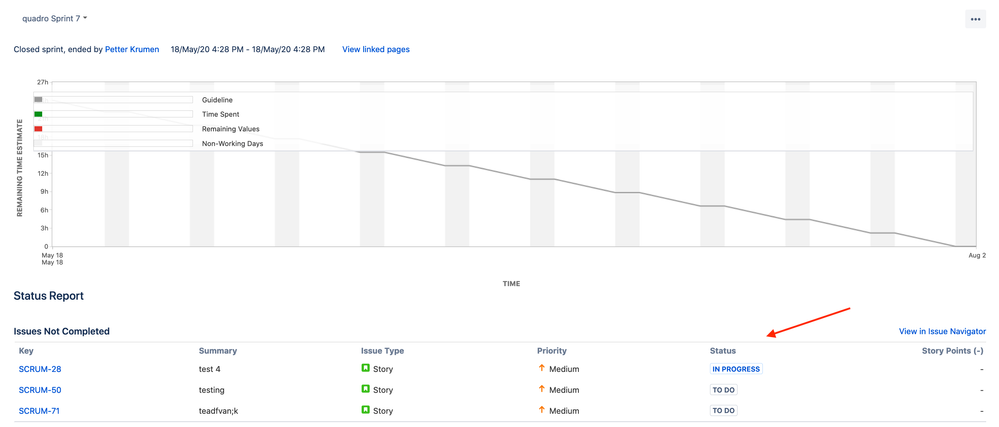Click View linked pages
The height and width of the screenshot is (427, 999).
pos(376,49)
